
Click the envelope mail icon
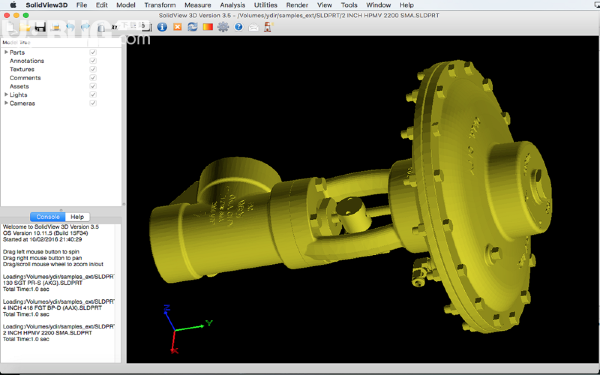(x=254, y=28)
